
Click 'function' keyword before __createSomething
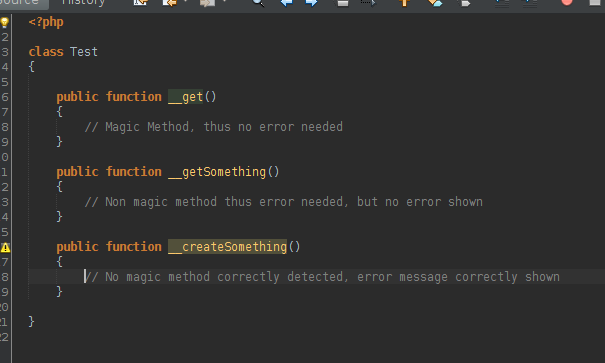pos(134,247)
